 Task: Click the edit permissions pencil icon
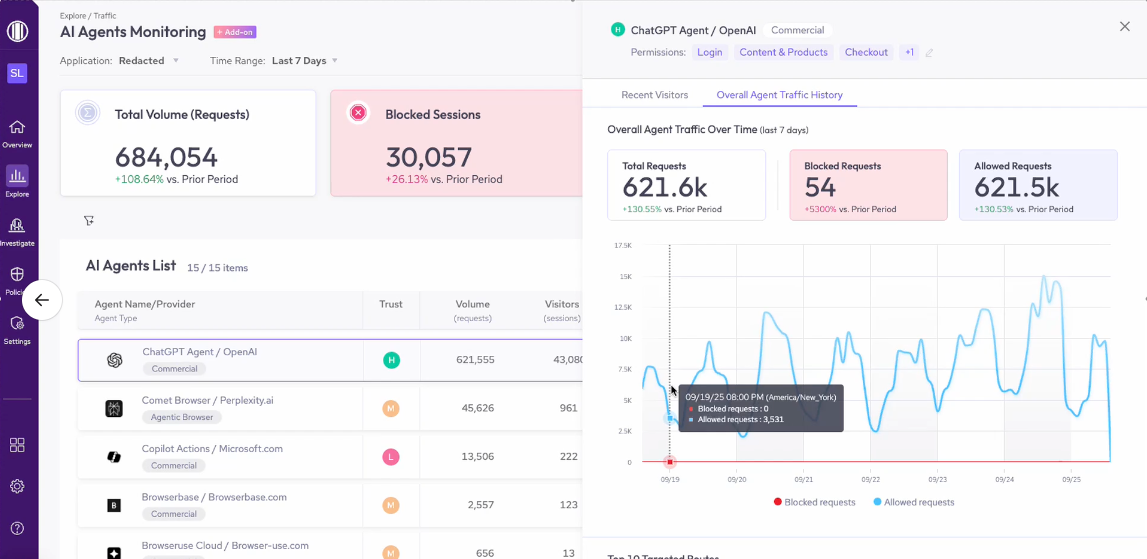click(x=929, y=53)
